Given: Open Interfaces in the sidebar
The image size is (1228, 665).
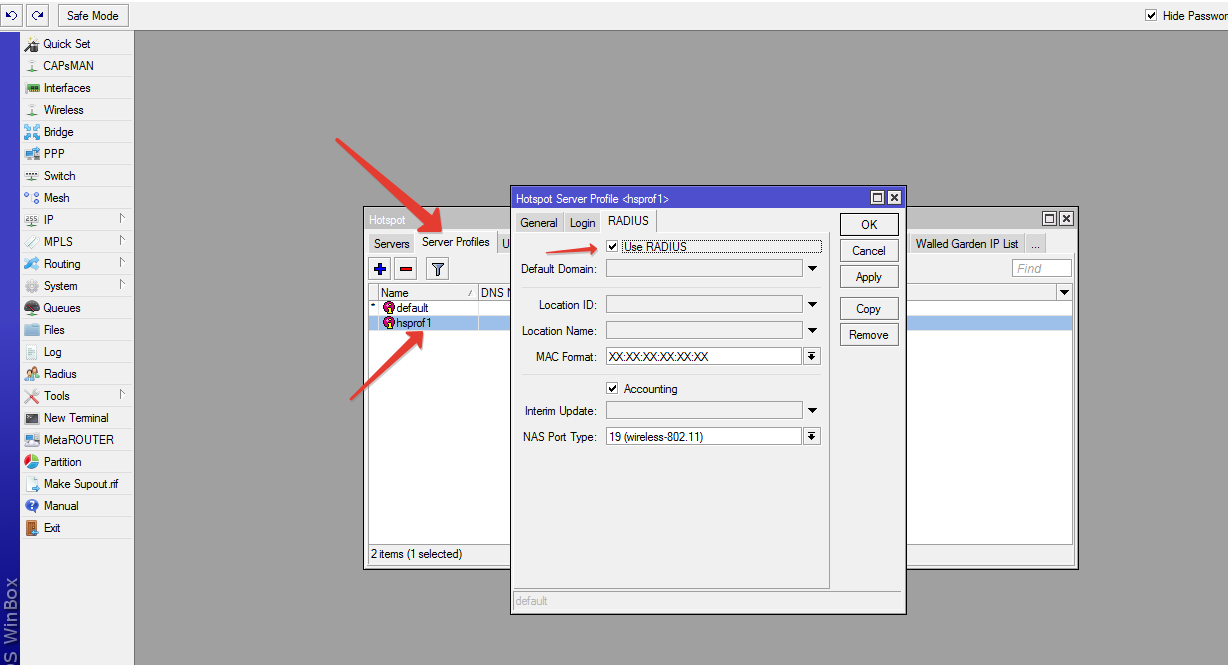Looking at the screenshot, I should point(67,88).
